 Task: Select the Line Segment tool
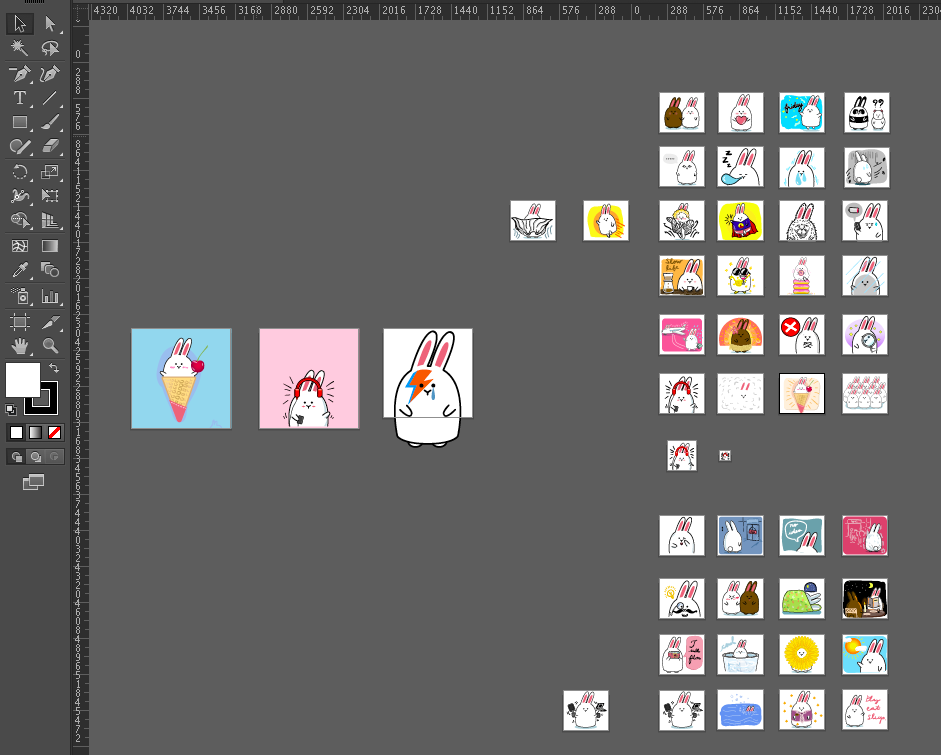(50, 98)
